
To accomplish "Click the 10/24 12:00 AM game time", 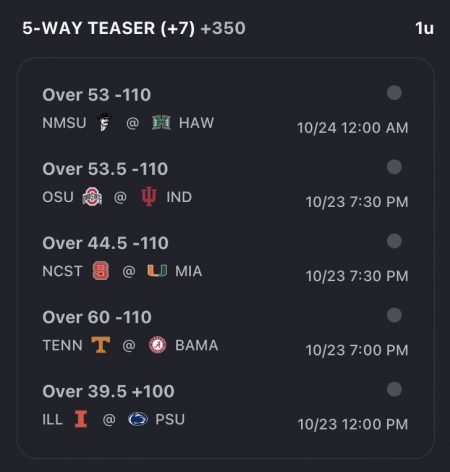I will coord(353,128).
